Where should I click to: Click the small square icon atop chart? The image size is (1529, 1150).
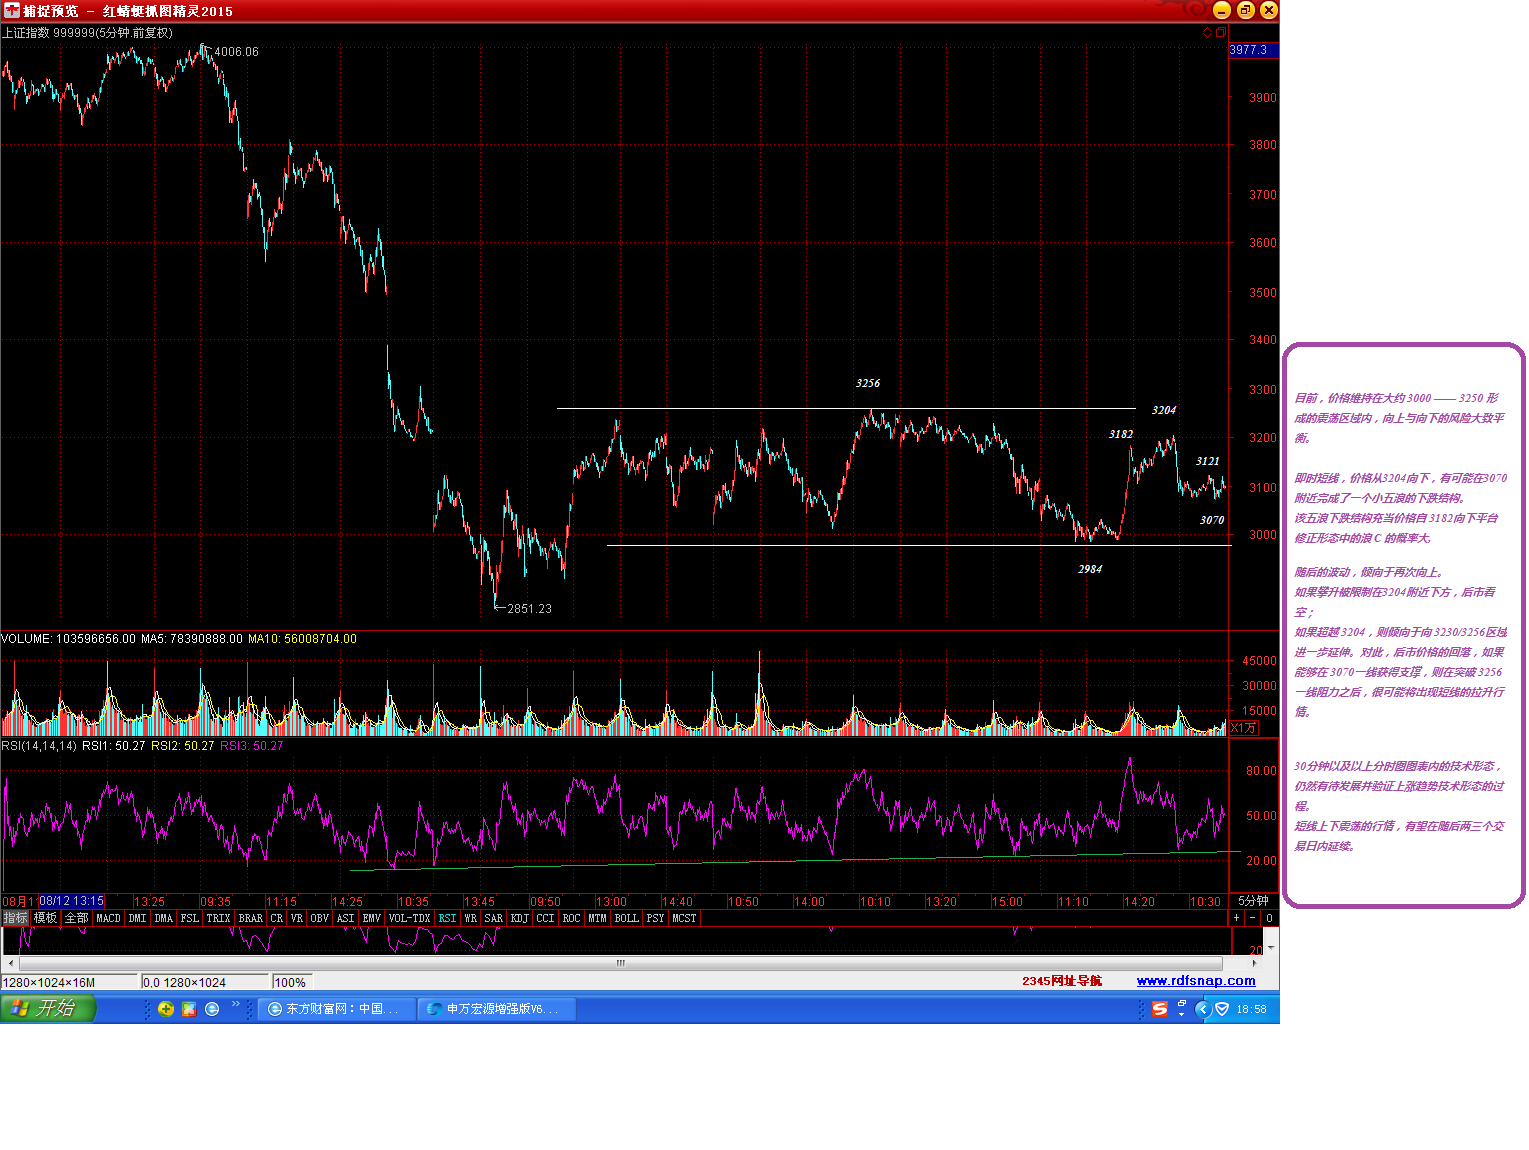tap(1220, 33)
